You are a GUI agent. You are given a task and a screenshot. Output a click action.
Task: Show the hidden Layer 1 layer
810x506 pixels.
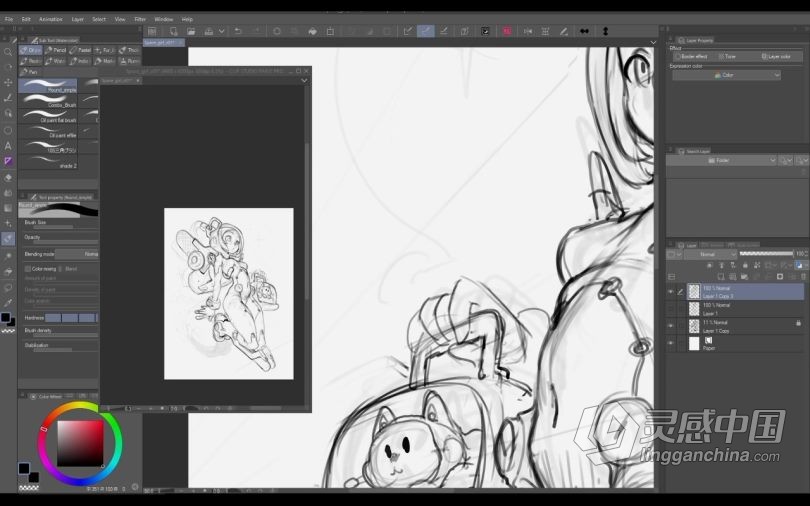click(x=671, y=309)
